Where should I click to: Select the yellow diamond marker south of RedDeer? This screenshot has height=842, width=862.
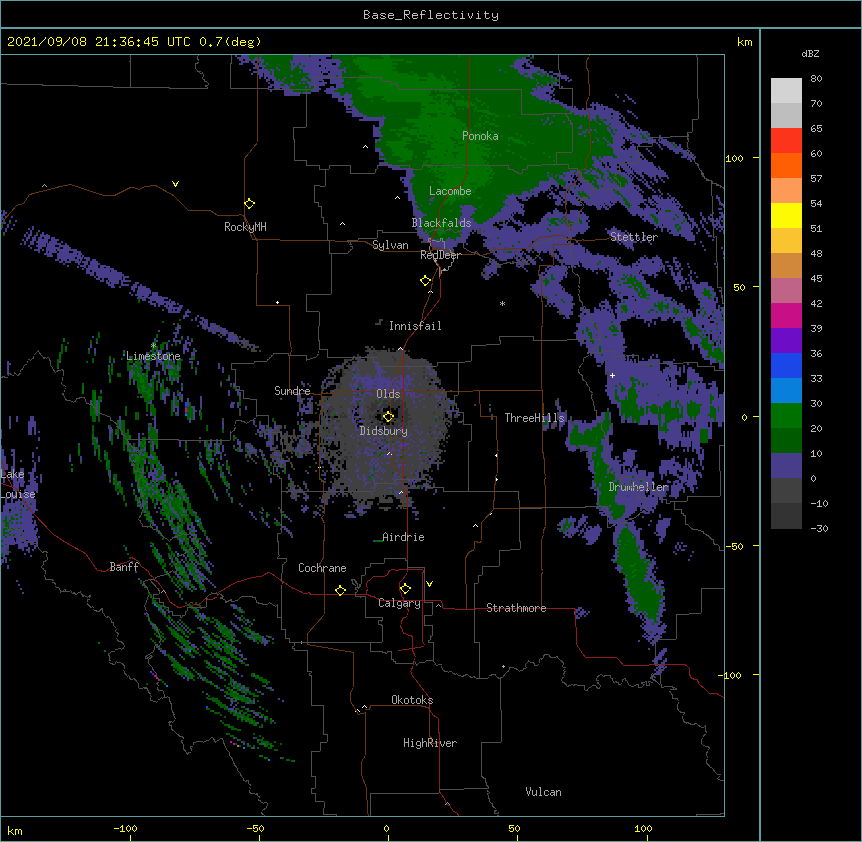coord(426,281)
